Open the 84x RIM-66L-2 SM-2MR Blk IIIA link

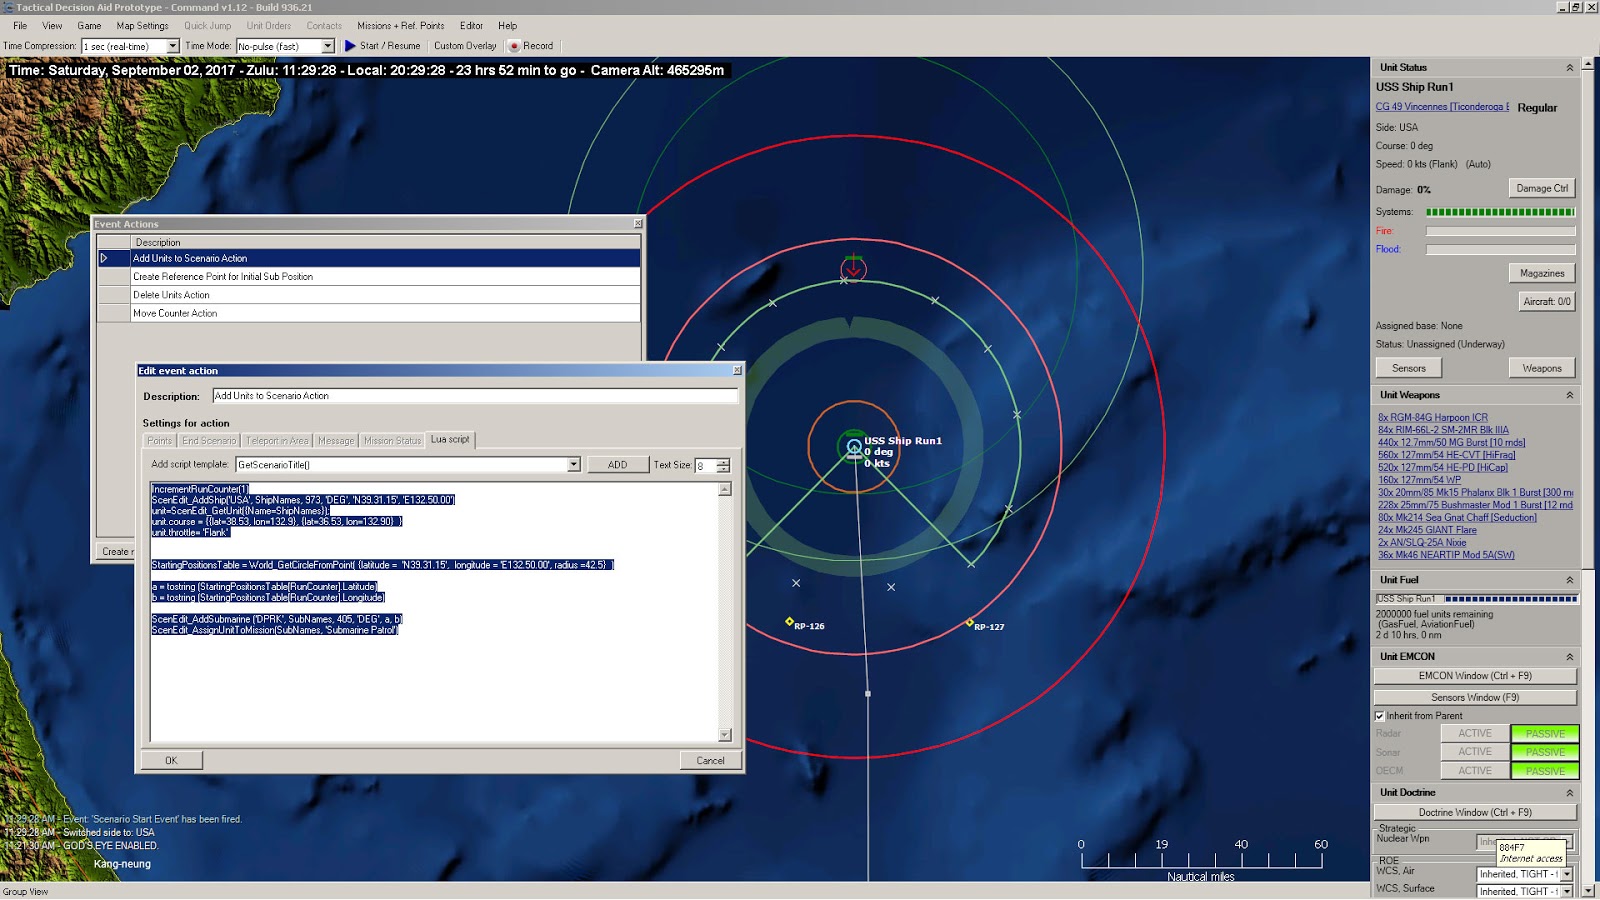pos(1443,430)
